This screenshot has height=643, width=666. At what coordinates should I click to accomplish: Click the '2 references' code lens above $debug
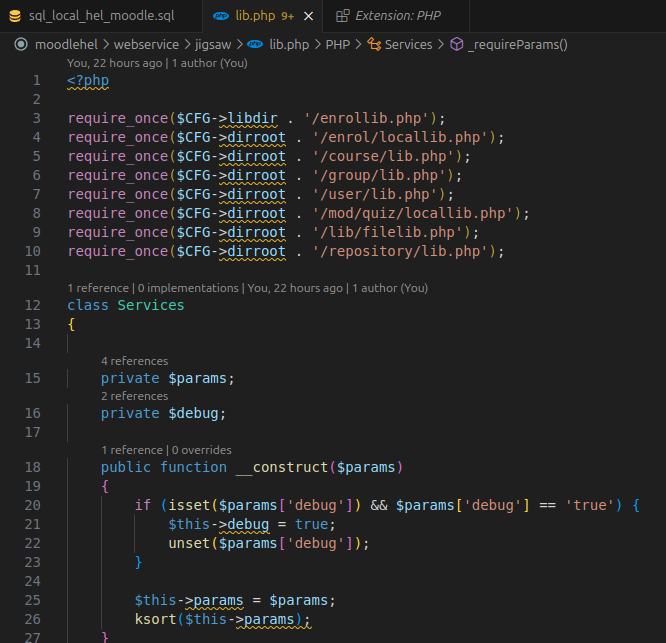(x=134, y=396)
